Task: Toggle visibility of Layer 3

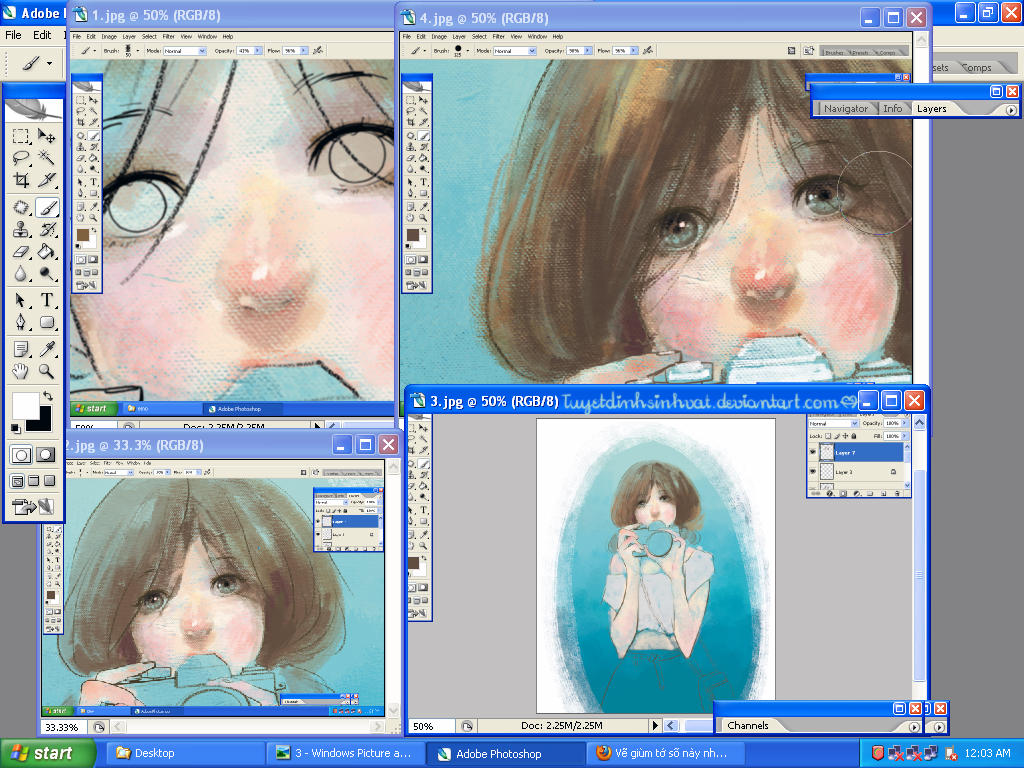Action: tap(813, 472)
